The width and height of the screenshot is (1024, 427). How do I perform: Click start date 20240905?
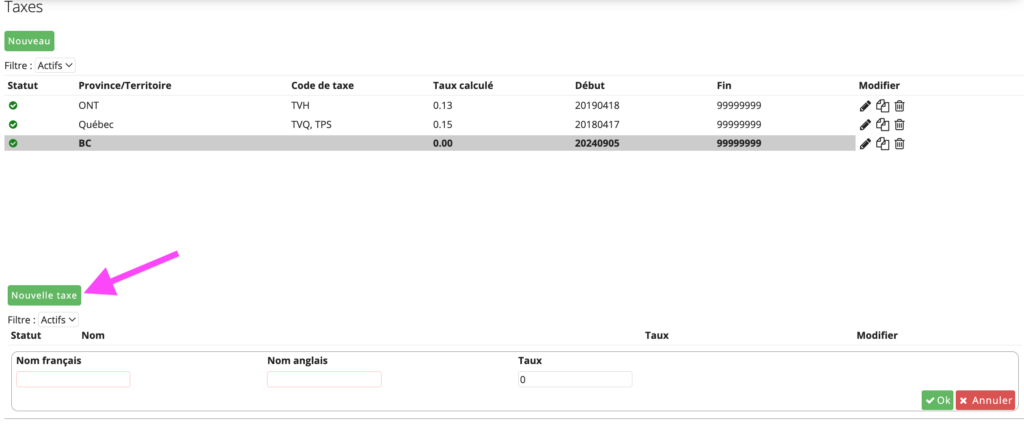click(x=598, y=143)
